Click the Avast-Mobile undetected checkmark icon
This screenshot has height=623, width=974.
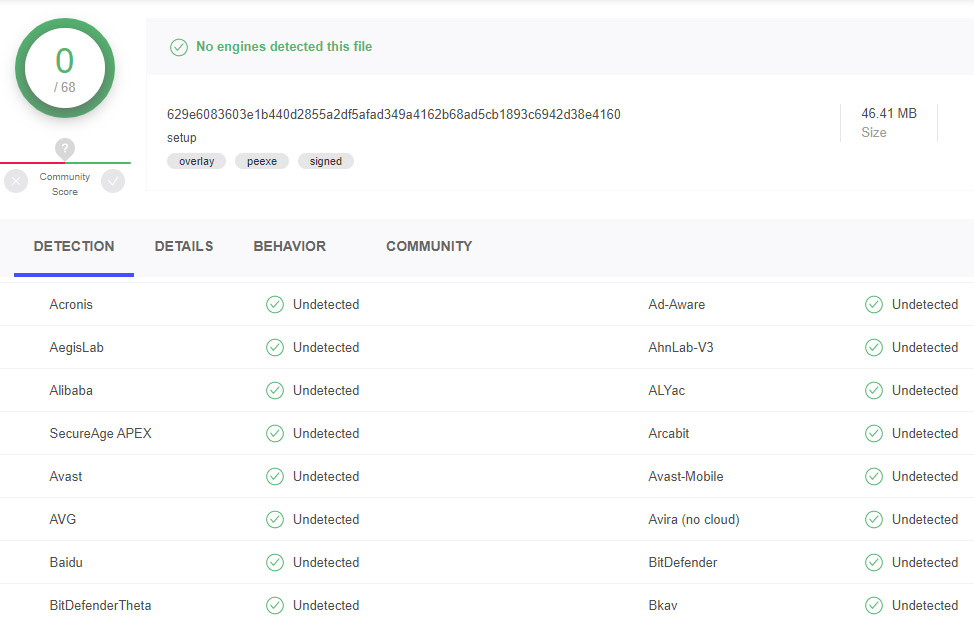point(874,477)
